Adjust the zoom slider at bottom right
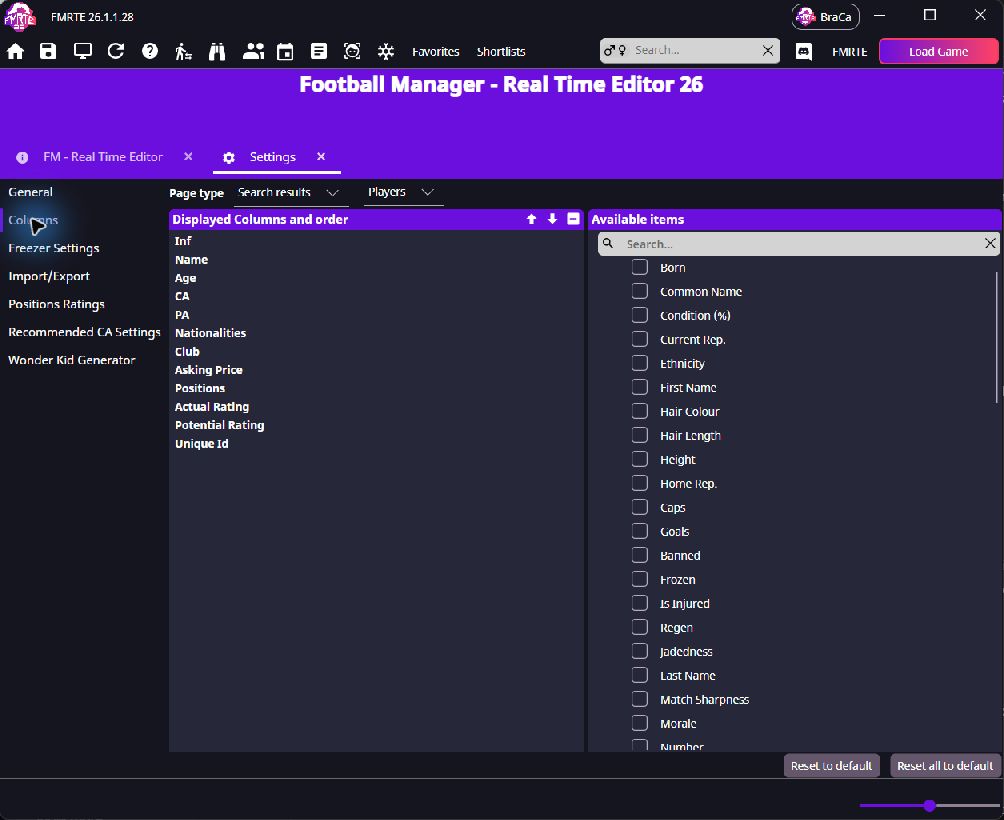Screen dimensions: 1004x820 (x=929, y=805)
